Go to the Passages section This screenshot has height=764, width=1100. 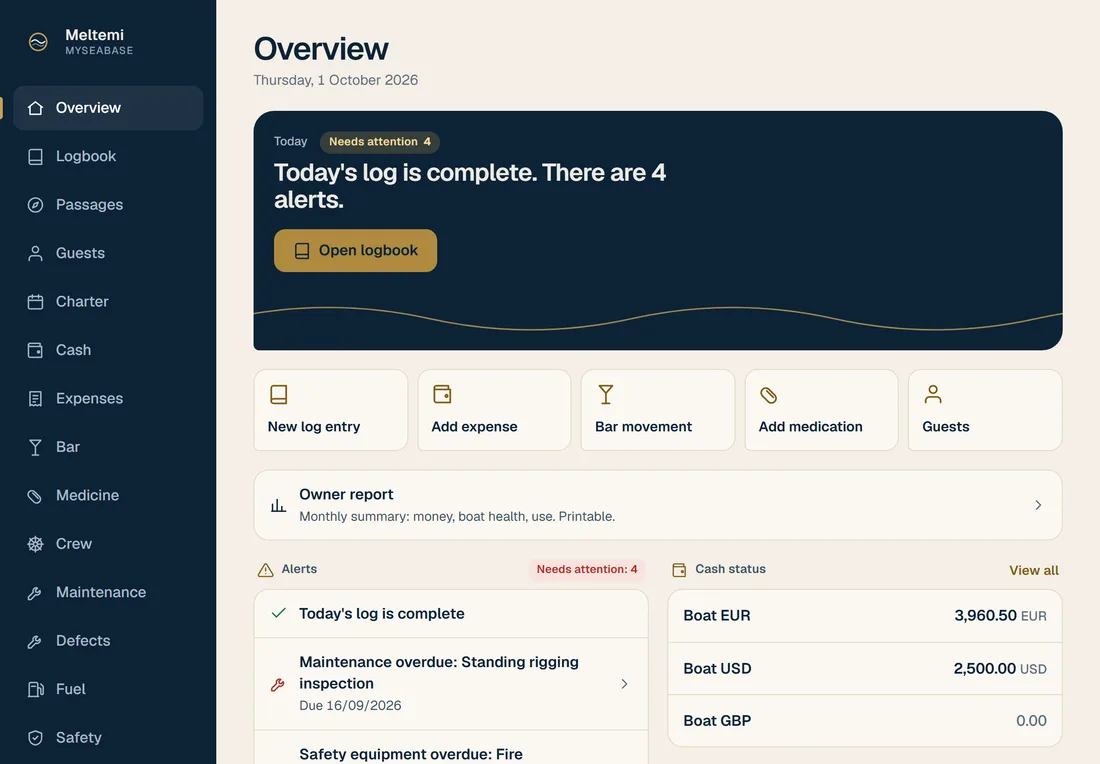coord(108,205)
